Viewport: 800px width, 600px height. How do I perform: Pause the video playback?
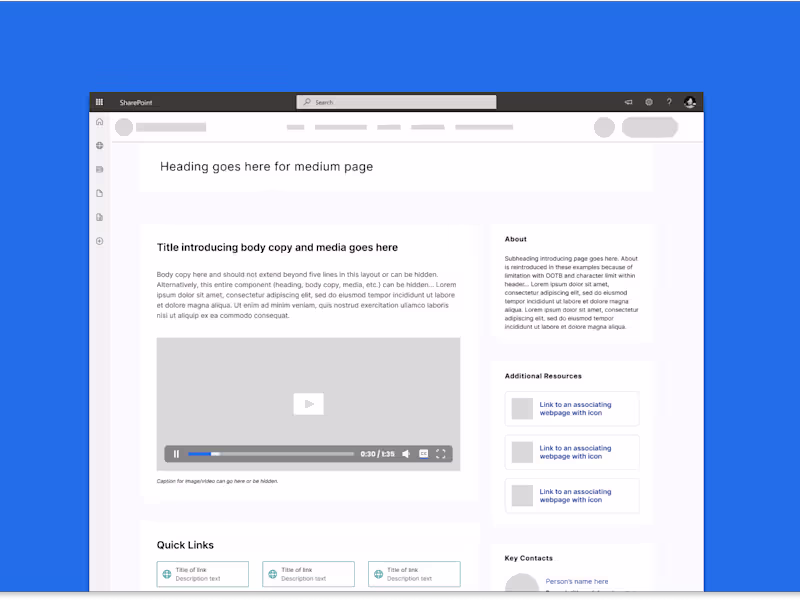point(177,454)
